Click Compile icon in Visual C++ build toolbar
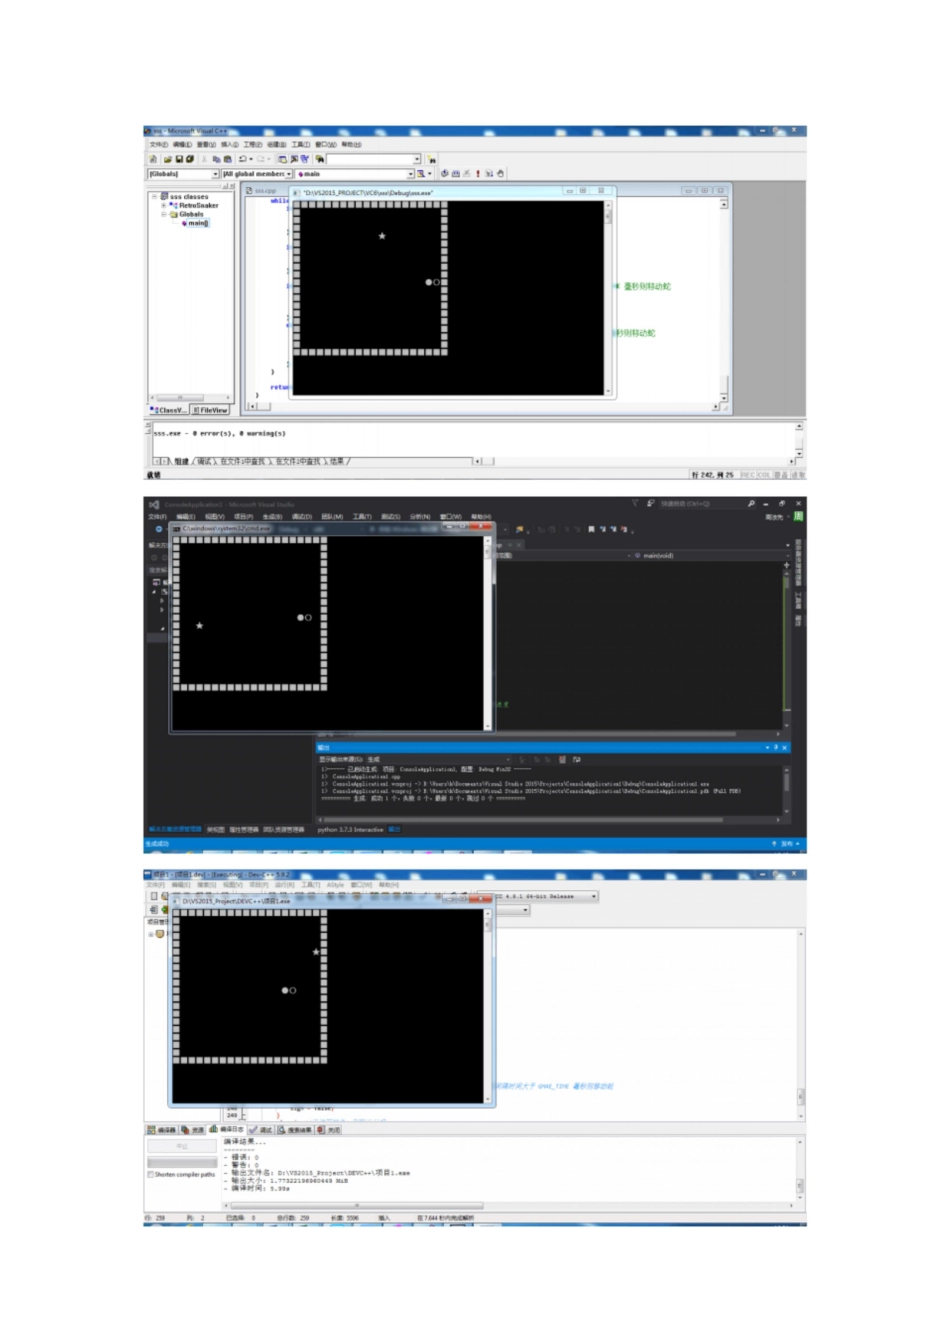This screenshot has height=1344, width=950. pos(444,173)
